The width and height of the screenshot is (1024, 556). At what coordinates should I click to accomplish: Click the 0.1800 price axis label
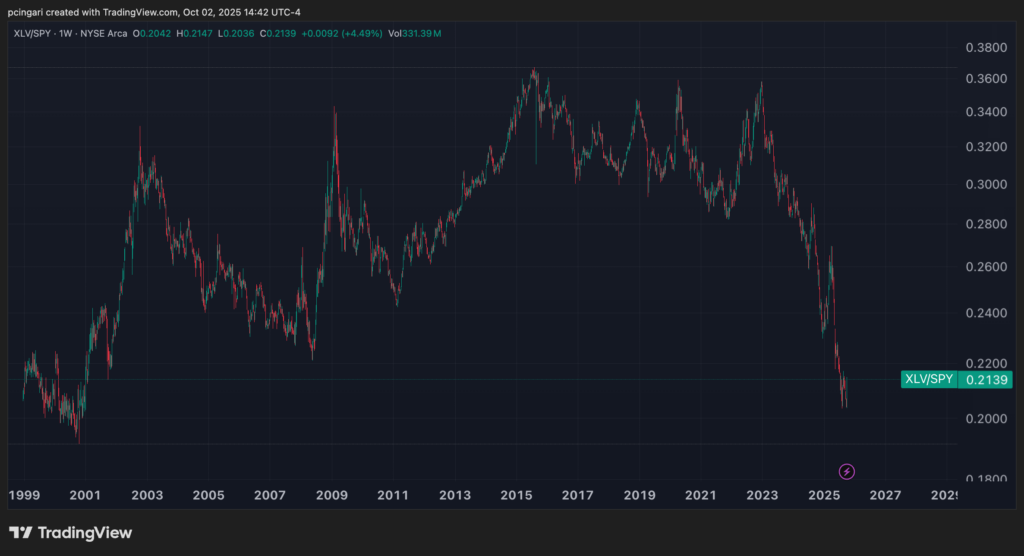(987, 479)
